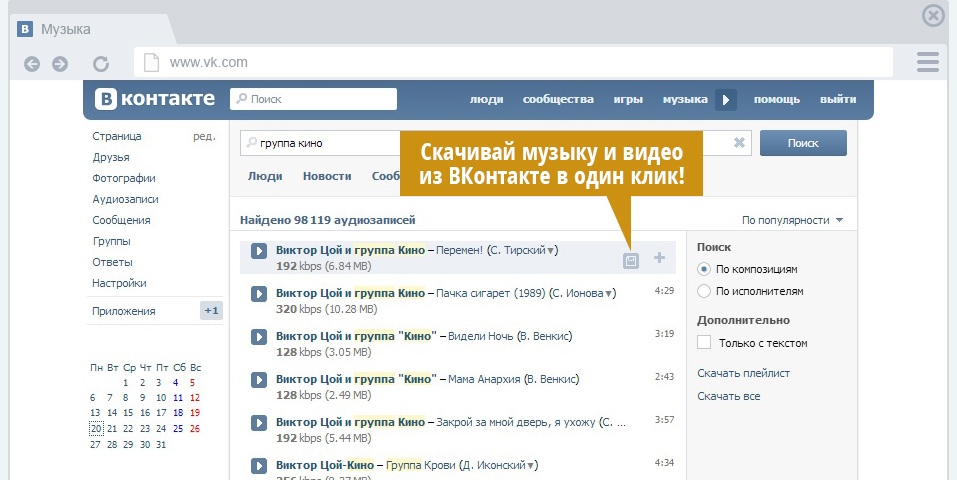This screenshot has height=480, width=957.
Task: Add Перемен! to my audio with the plus icon
Action: pyautogui.click(x=659, y=258)
